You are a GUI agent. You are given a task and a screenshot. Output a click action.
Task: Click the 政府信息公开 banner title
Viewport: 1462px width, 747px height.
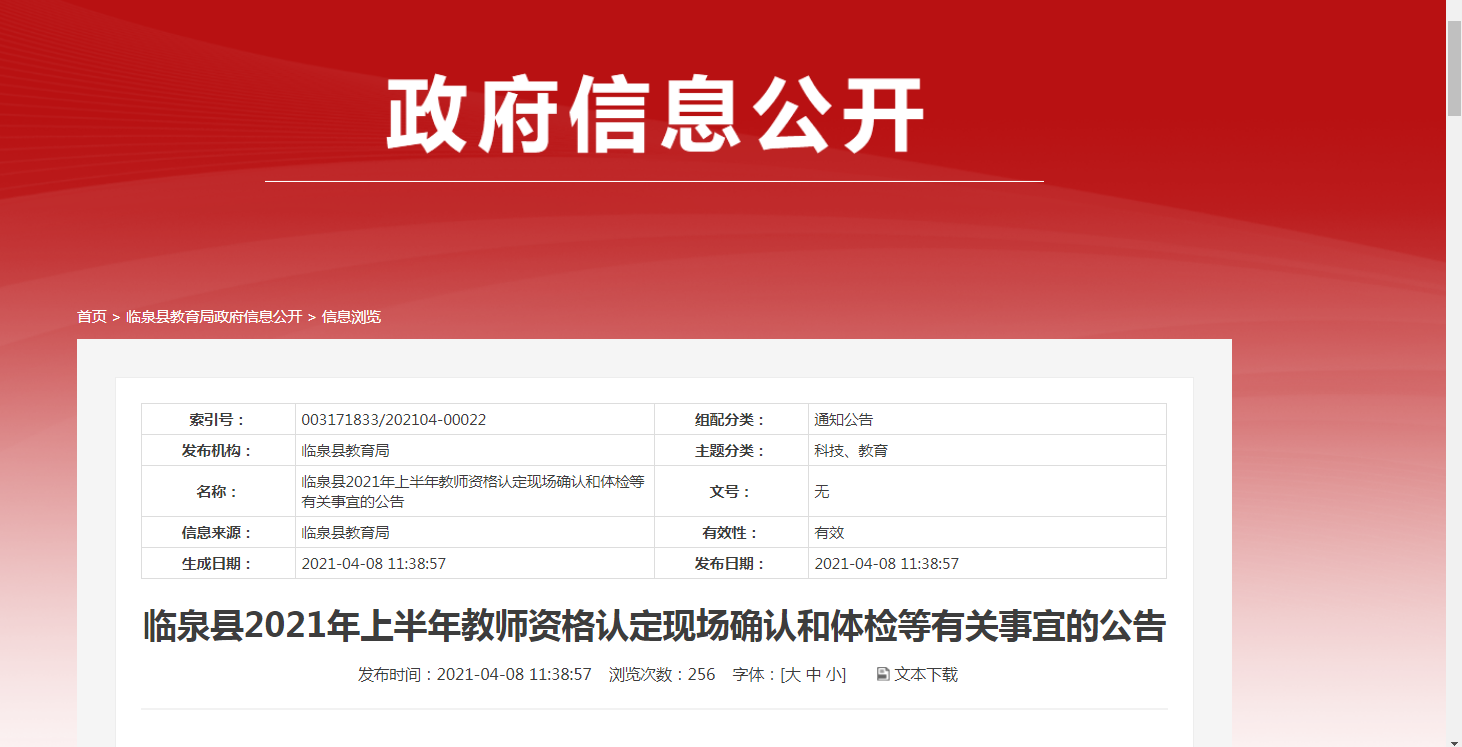click(655, 117)
